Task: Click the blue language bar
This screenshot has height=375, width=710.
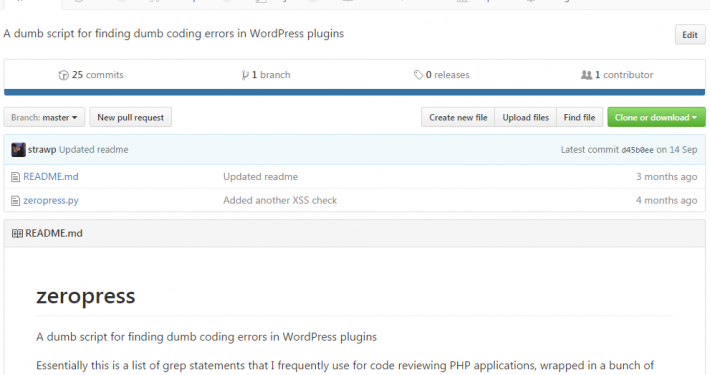Action: click(355, 92)
